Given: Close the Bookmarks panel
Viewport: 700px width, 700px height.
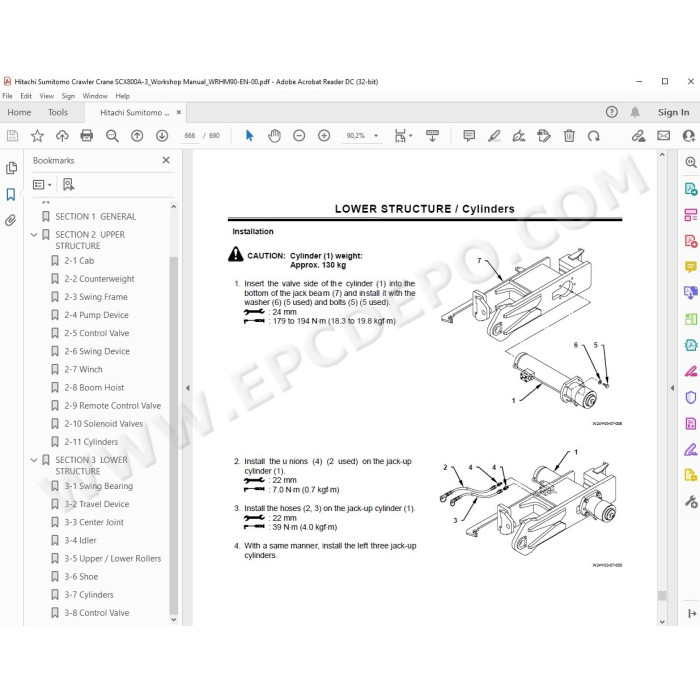Looking at the screenshot, I should tap(166, 160).
